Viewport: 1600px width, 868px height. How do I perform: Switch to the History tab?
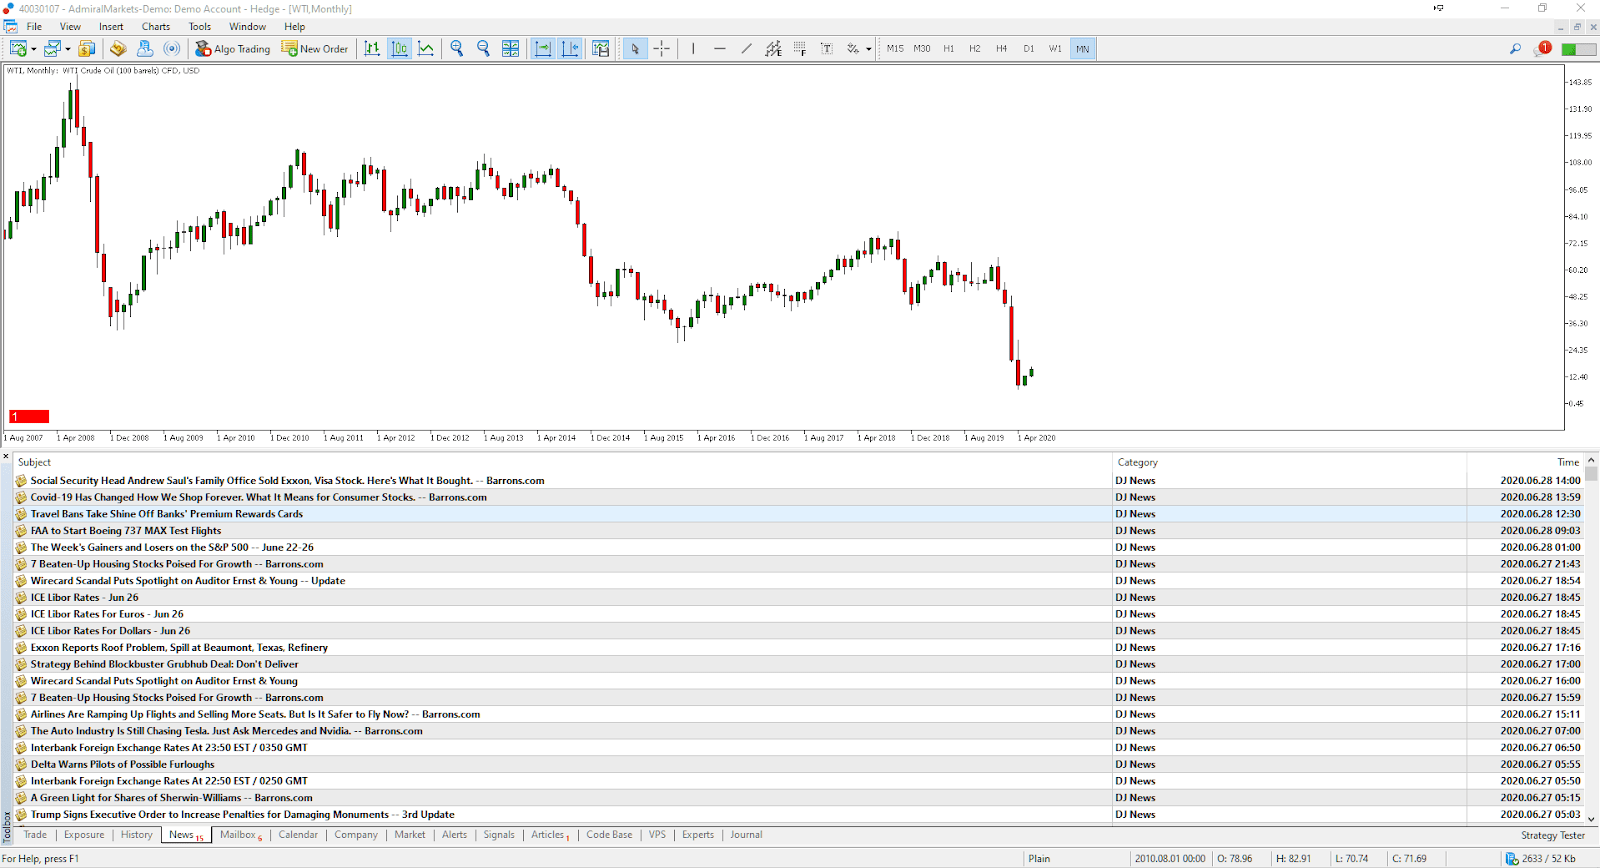click(x=137, y=835)
